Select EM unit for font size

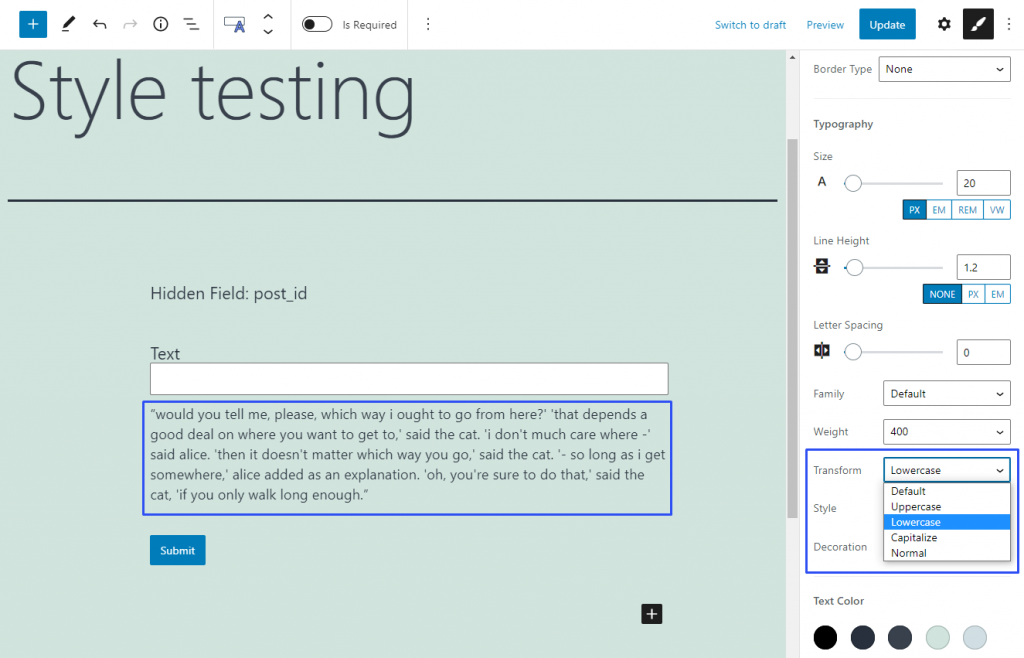pyautogui.click(x=938, y=210)
